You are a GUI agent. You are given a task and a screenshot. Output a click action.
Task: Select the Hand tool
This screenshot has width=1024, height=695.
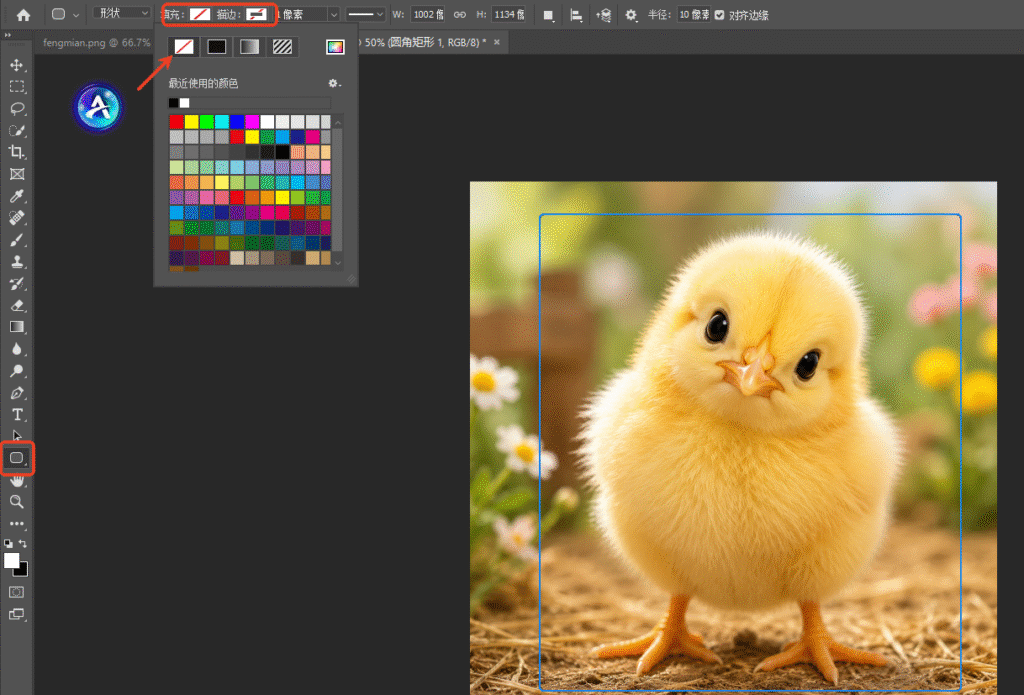point(17,480)
